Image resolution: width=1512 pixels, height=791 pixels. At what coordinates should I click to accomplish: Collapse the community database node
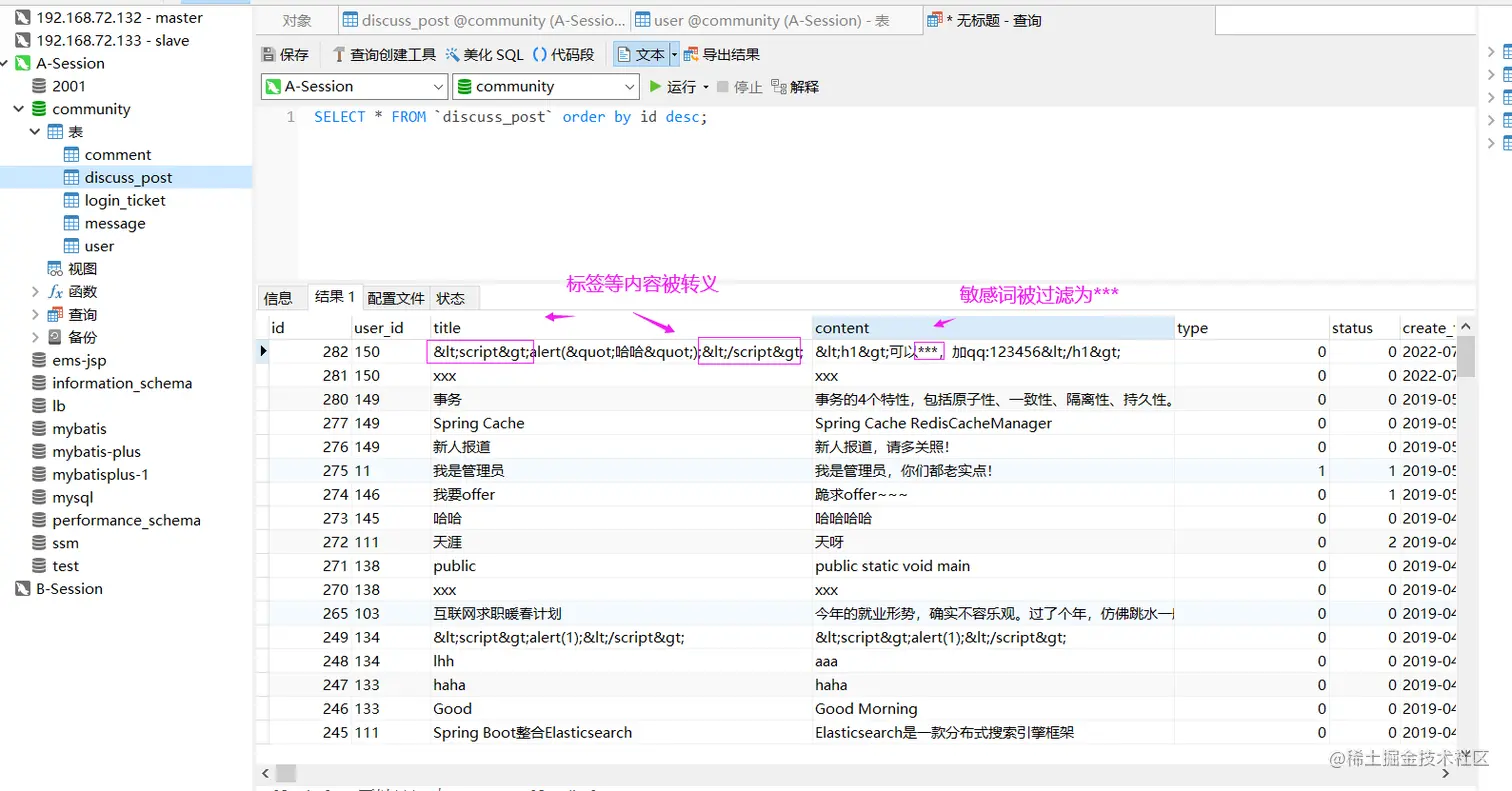pyautogui.click(x=18, y=109)
